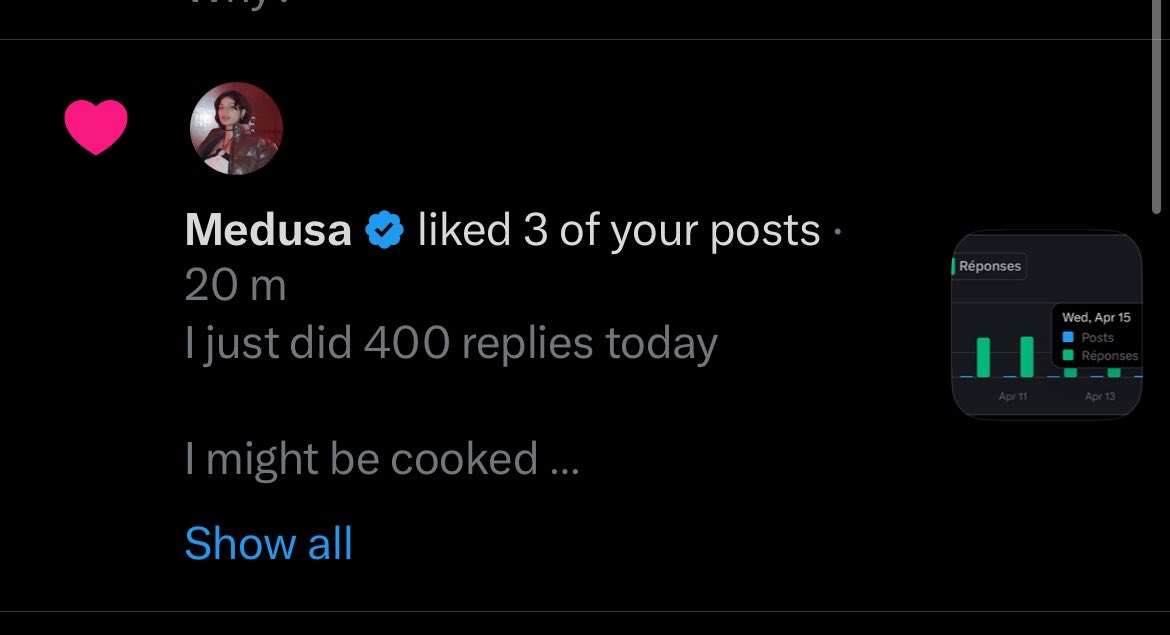Click the "20 m" timestamp
This screenshot has width=1170, height=635.
coord(236,287)
